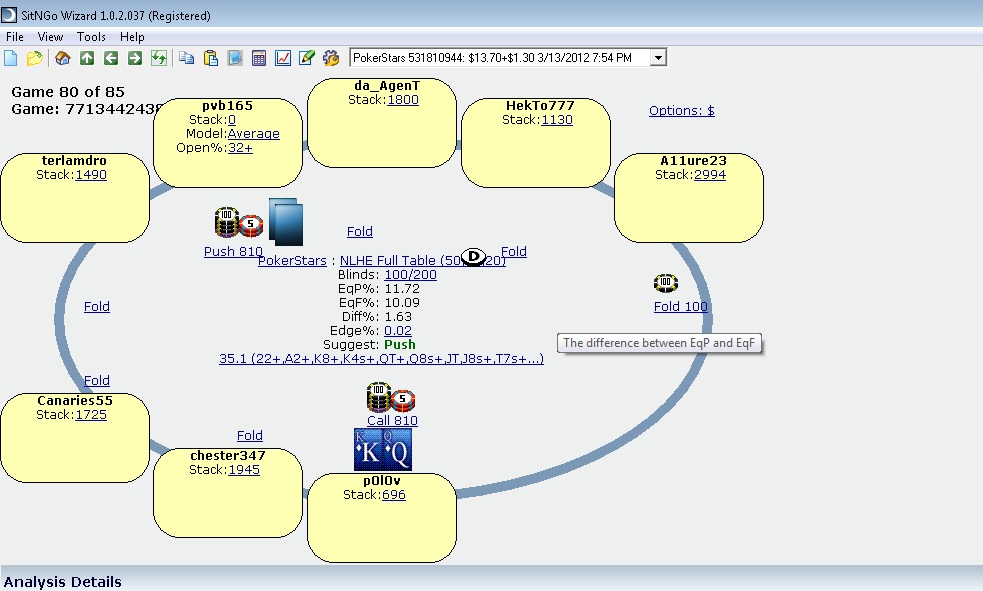Screen dimensions: 983x591
Task: Edit HekTo777's stack value 1130
Action: click(x=557, y=120)
